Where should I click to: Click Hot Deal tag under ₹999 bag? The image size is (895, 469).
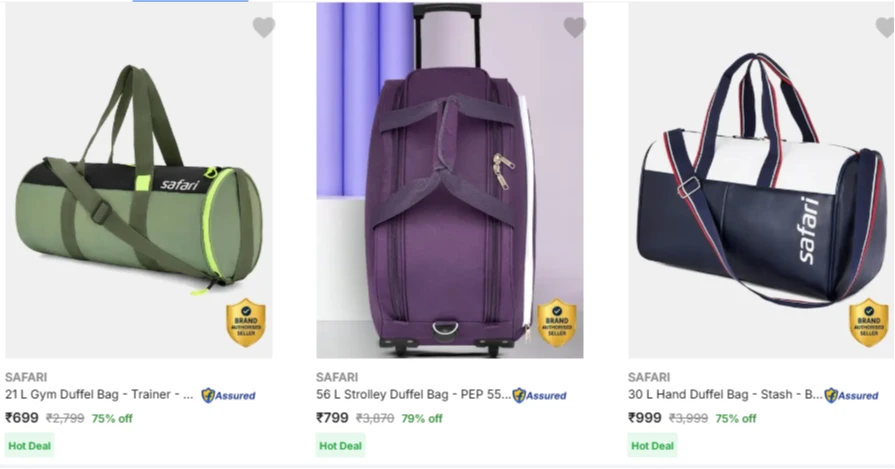[x=652, y=446]
